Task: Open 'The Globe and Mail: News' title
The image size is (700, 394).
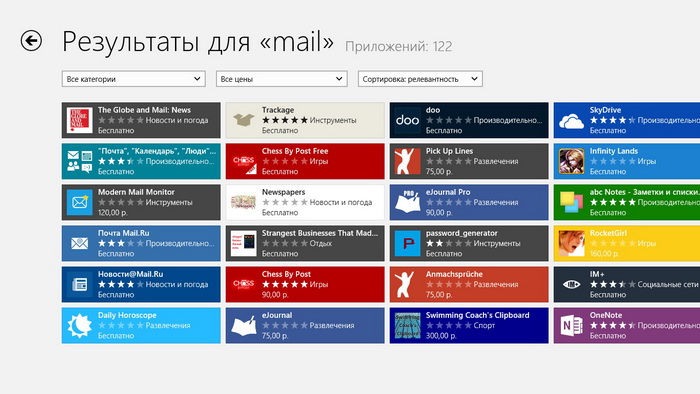Action: (x=144, y=110)
